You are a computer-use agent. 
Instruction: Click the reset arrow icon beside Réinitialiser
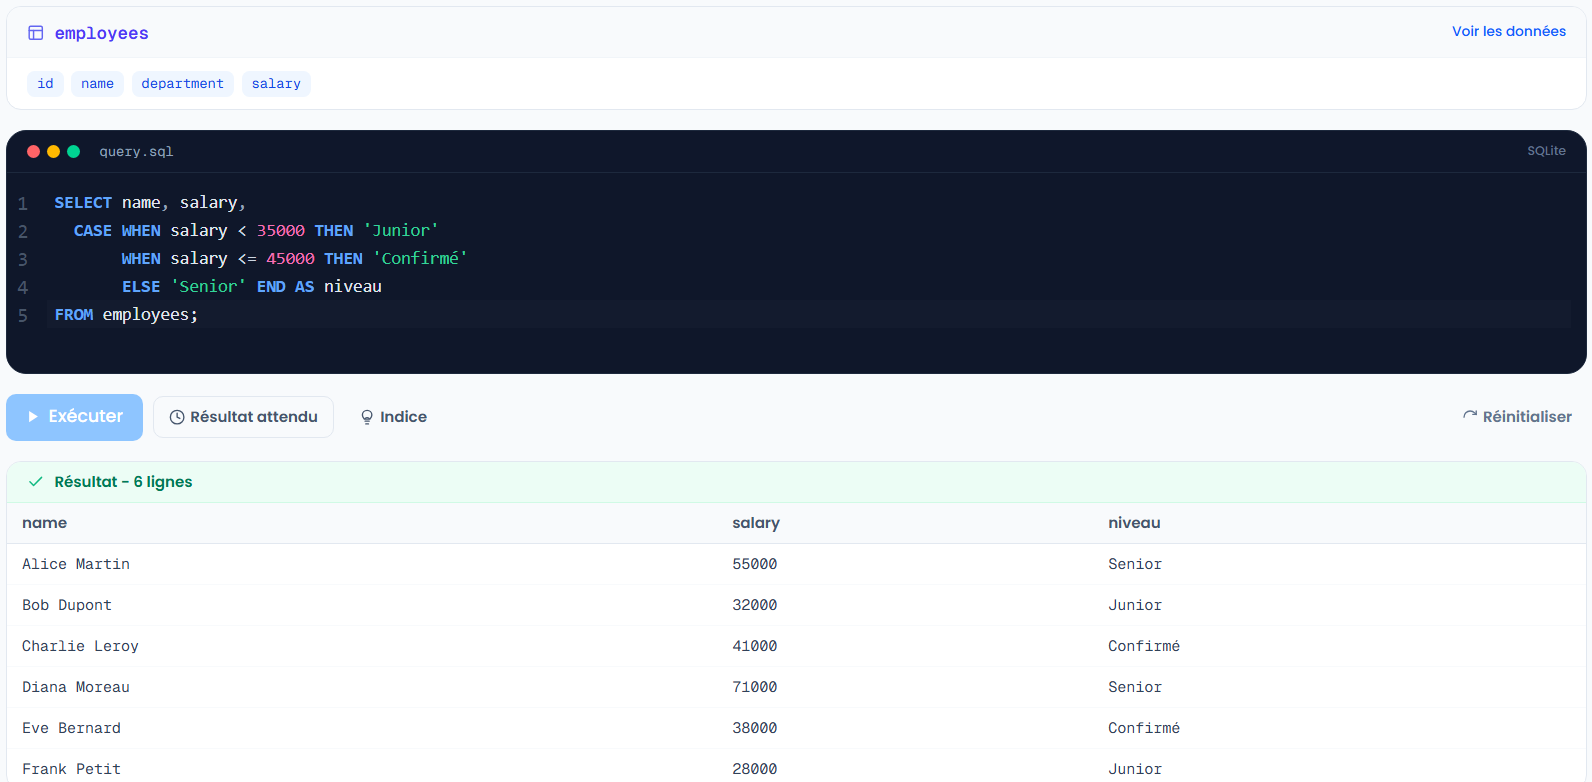click(x=1470, y=416)
